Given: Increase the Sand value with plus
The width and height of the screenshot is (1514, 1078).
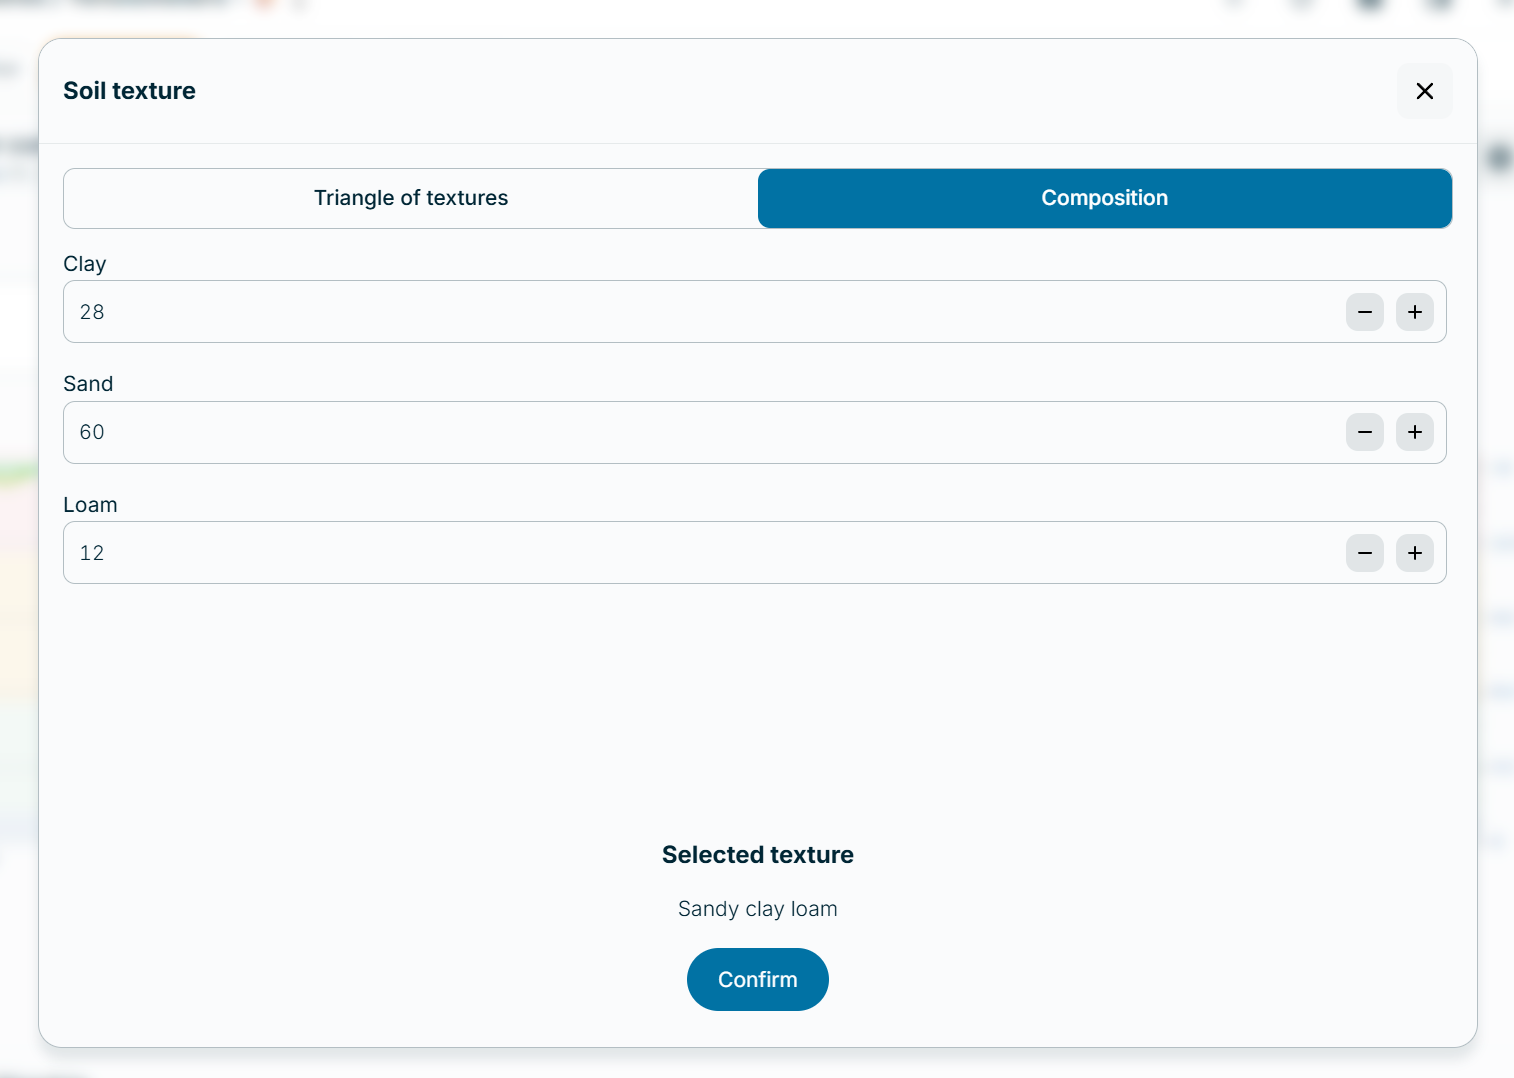Looking at the screenshot, I should [x=1415, y=432].
